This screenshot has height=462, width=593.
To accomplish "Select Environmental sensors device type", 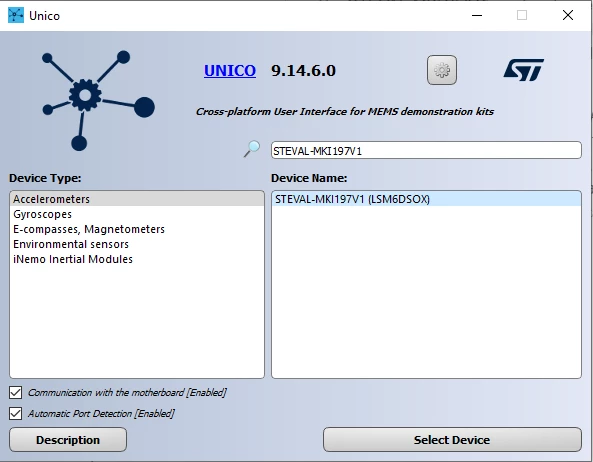I will click(x=137, y=244).
